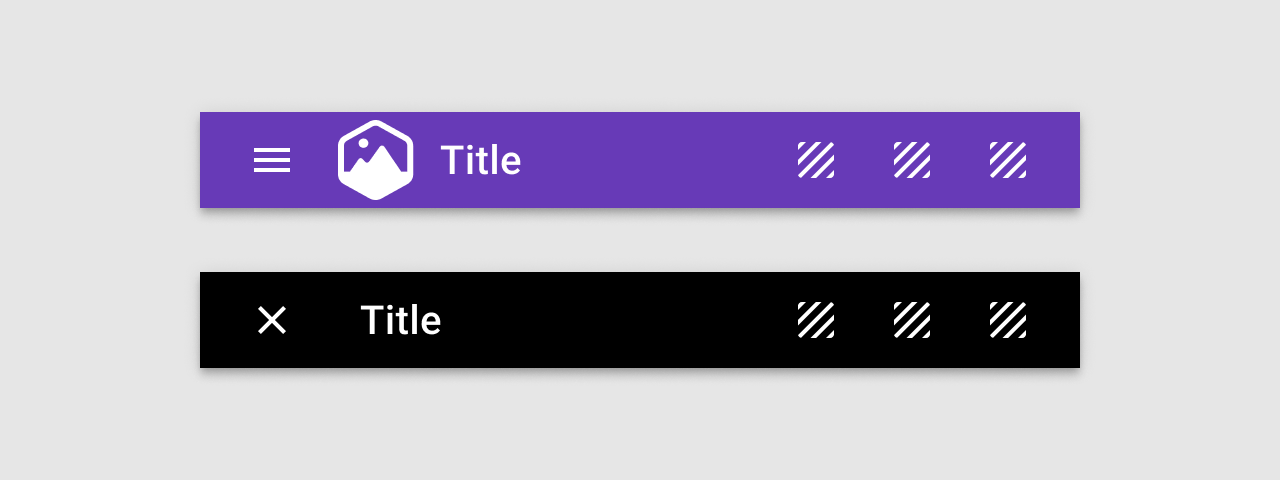
Task: Click empty black space between Title and action icons
Action: (620, 320)
